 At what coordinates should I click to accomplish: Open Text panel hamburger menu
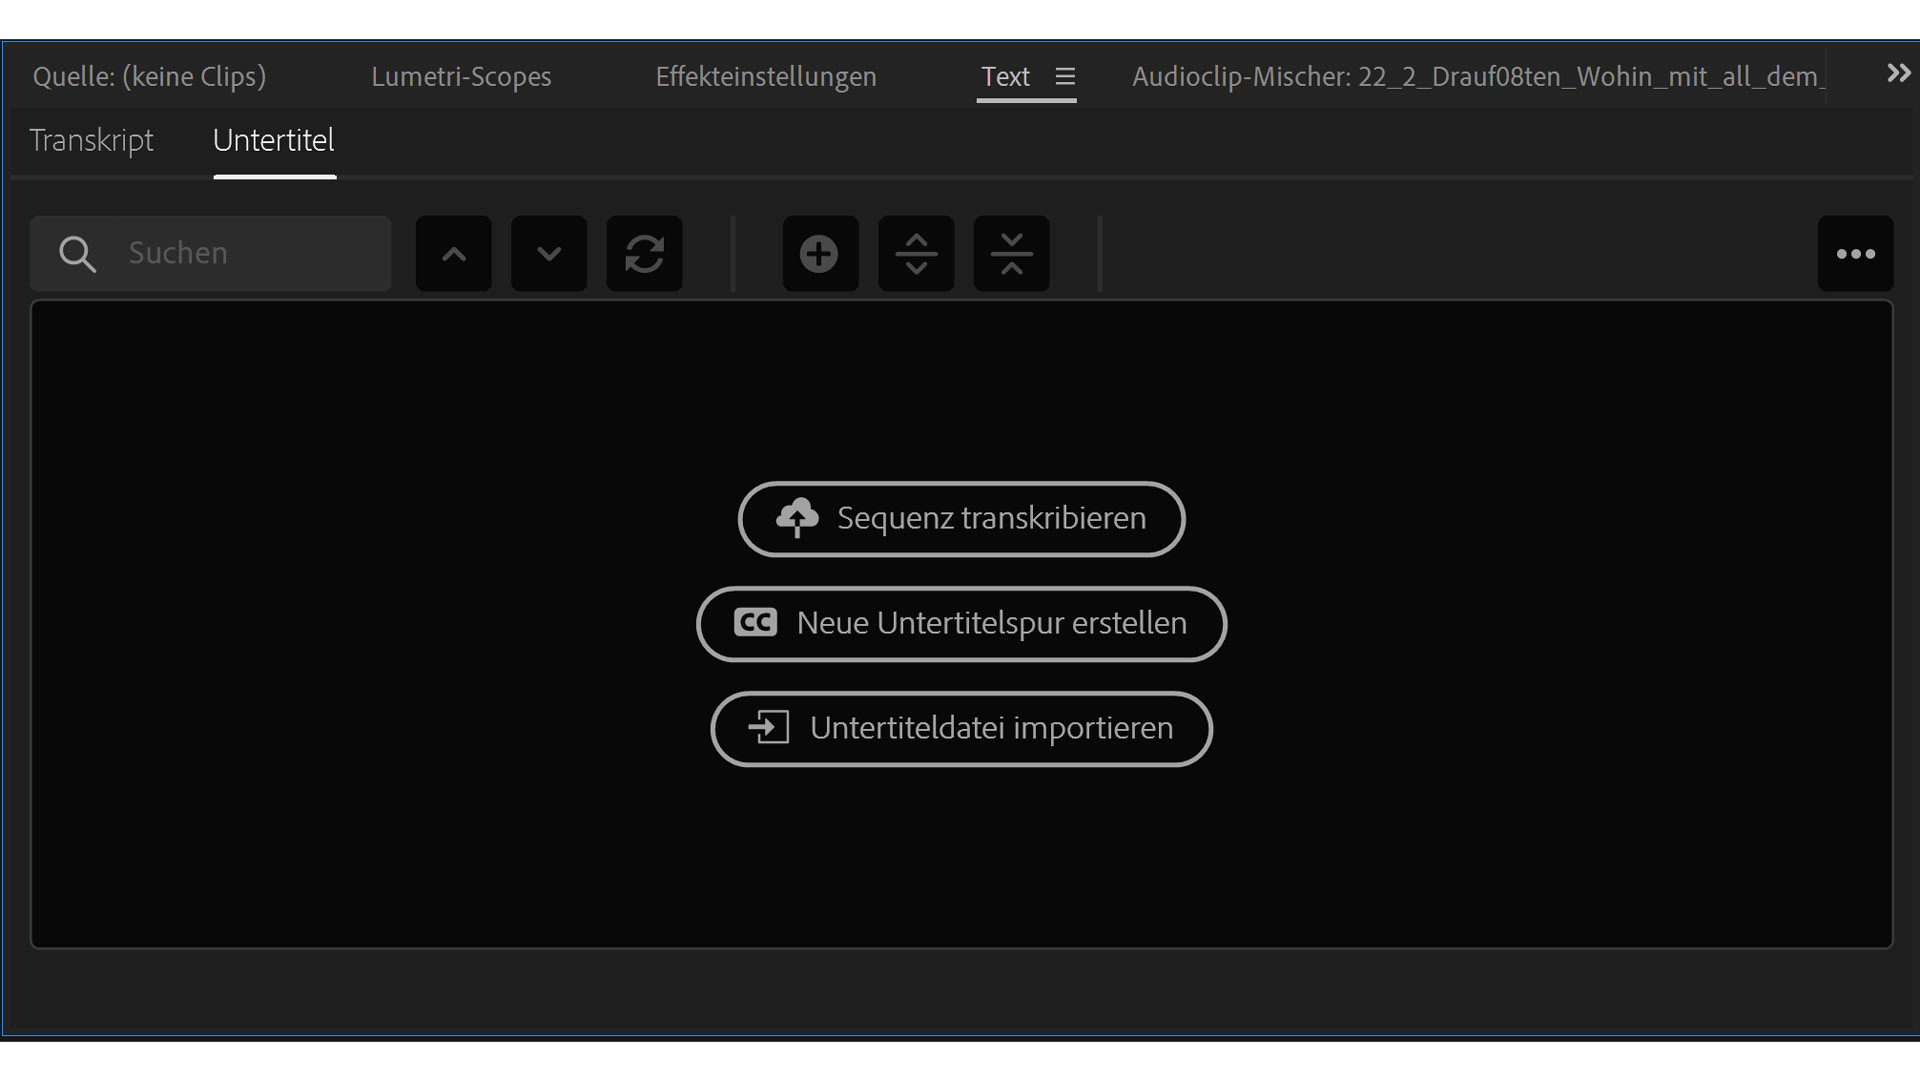pos(1065,77)
